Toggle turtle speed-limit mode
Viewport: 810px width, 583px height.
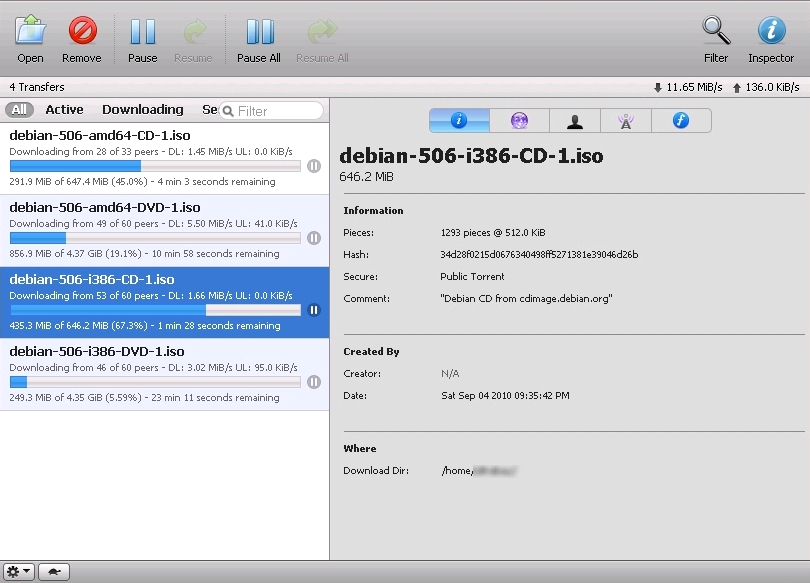click(x=57, y=572)
